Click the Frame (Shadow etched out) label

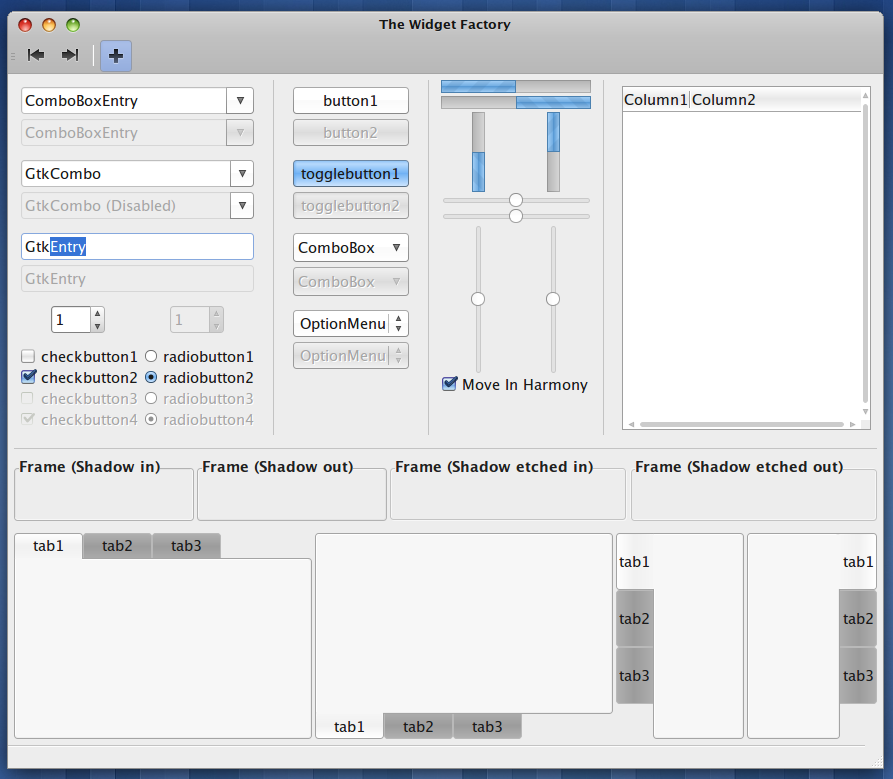739,467
